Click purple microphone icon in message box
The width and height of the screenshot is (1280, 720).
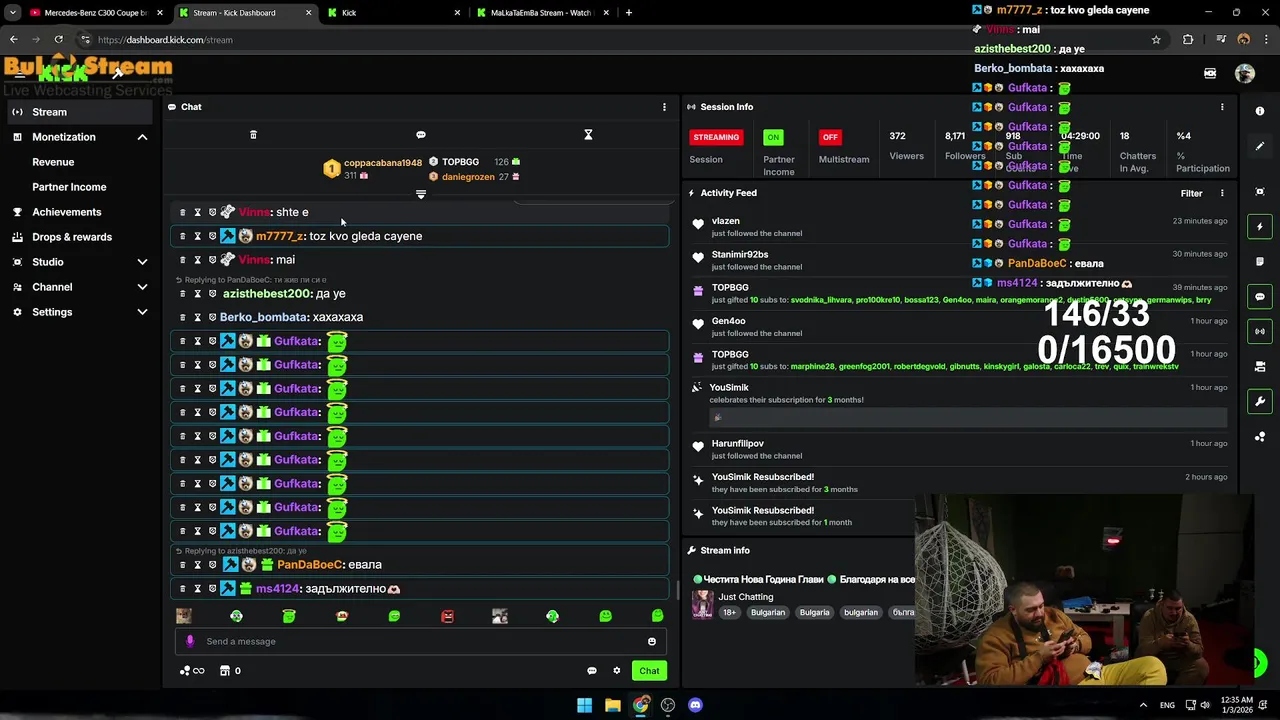pos(190,642)
